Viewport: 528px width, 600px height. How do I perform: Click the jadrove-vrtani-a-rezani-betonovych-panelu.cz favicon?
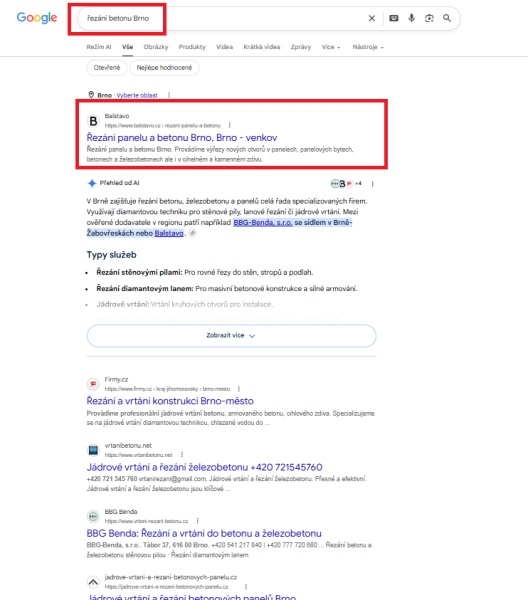click(93, 582)
